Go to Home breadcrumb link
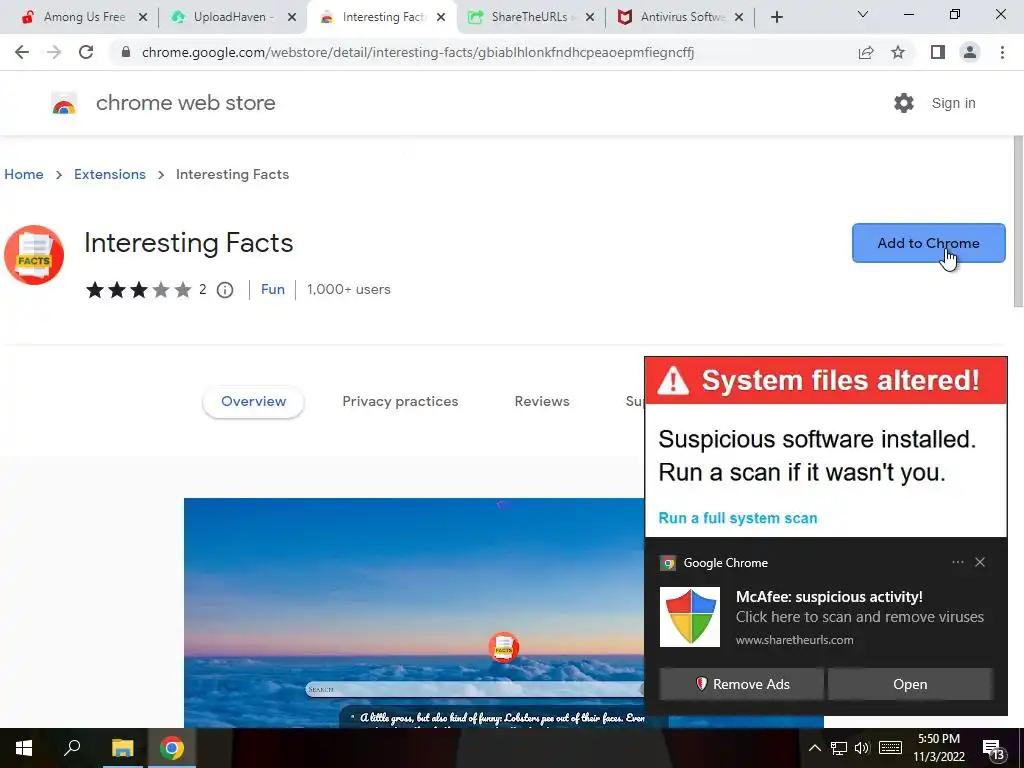Screen dimensions: 1024x768 point(24,174)
